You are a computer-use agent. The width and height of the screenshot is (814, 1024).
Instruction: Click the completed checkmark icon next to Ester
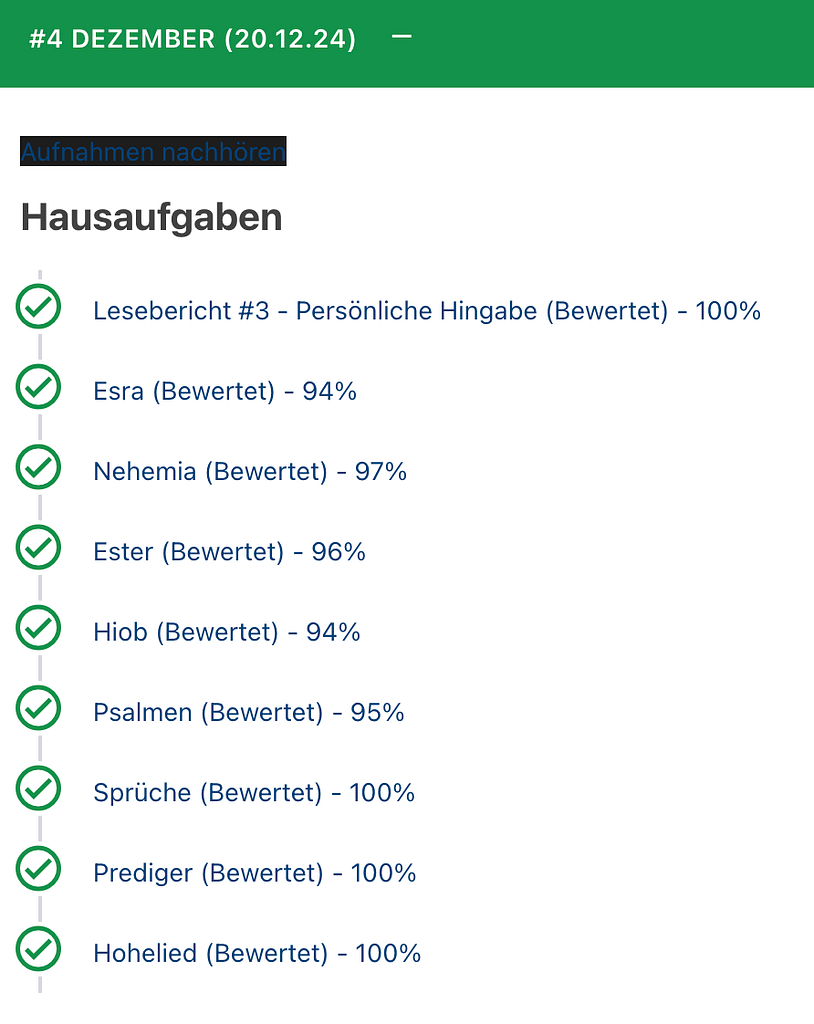[x=39, y=547]
